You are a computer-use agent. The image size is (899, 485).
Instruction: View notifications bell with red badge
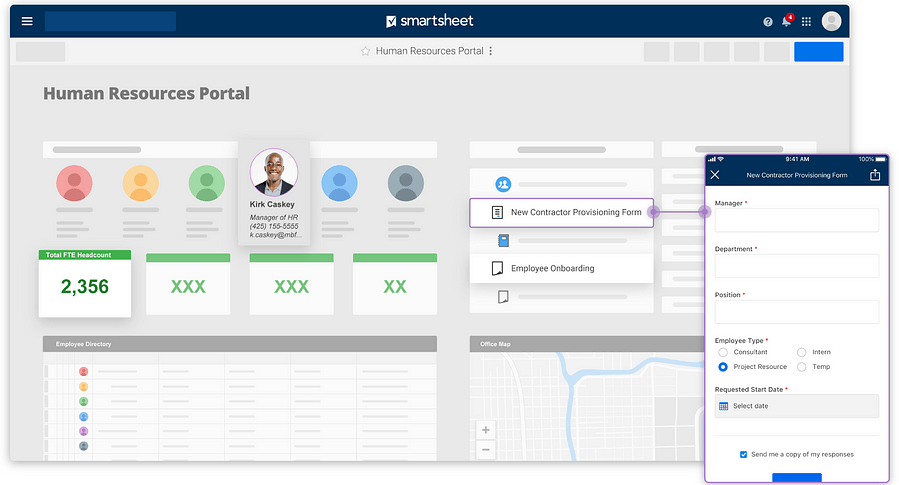(787, 21)
